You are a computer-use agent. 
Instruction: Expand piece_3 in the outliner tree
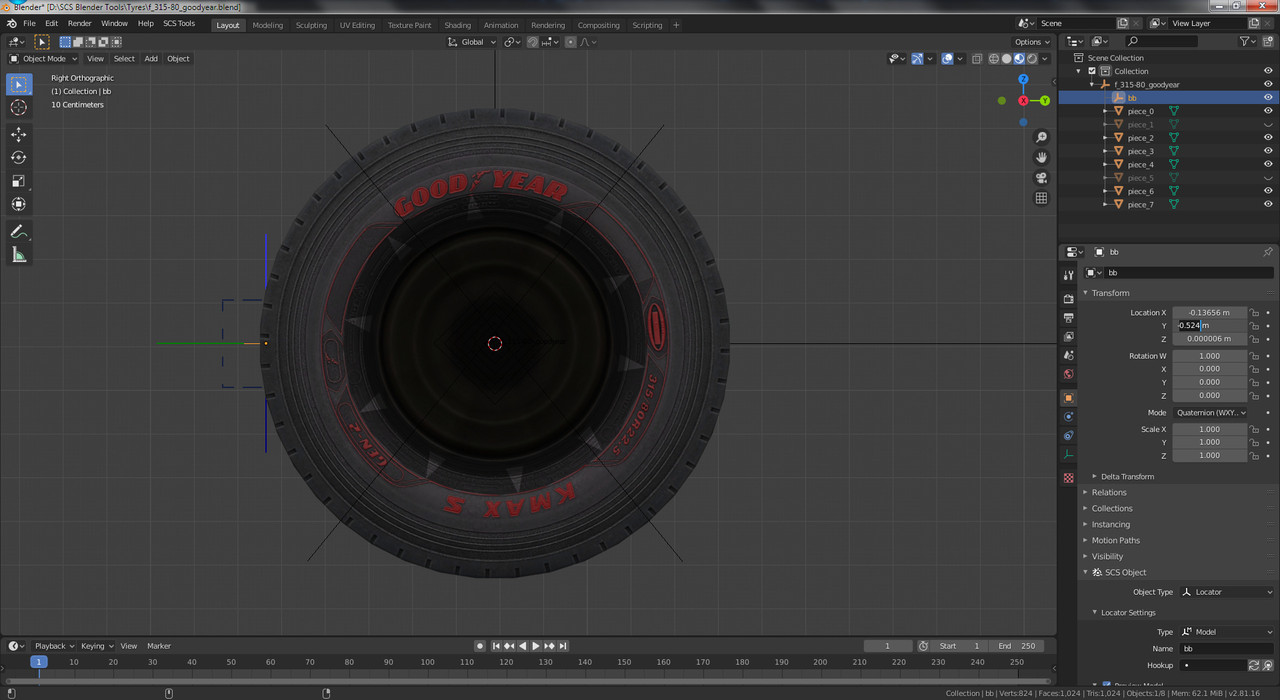(1105, 151)
